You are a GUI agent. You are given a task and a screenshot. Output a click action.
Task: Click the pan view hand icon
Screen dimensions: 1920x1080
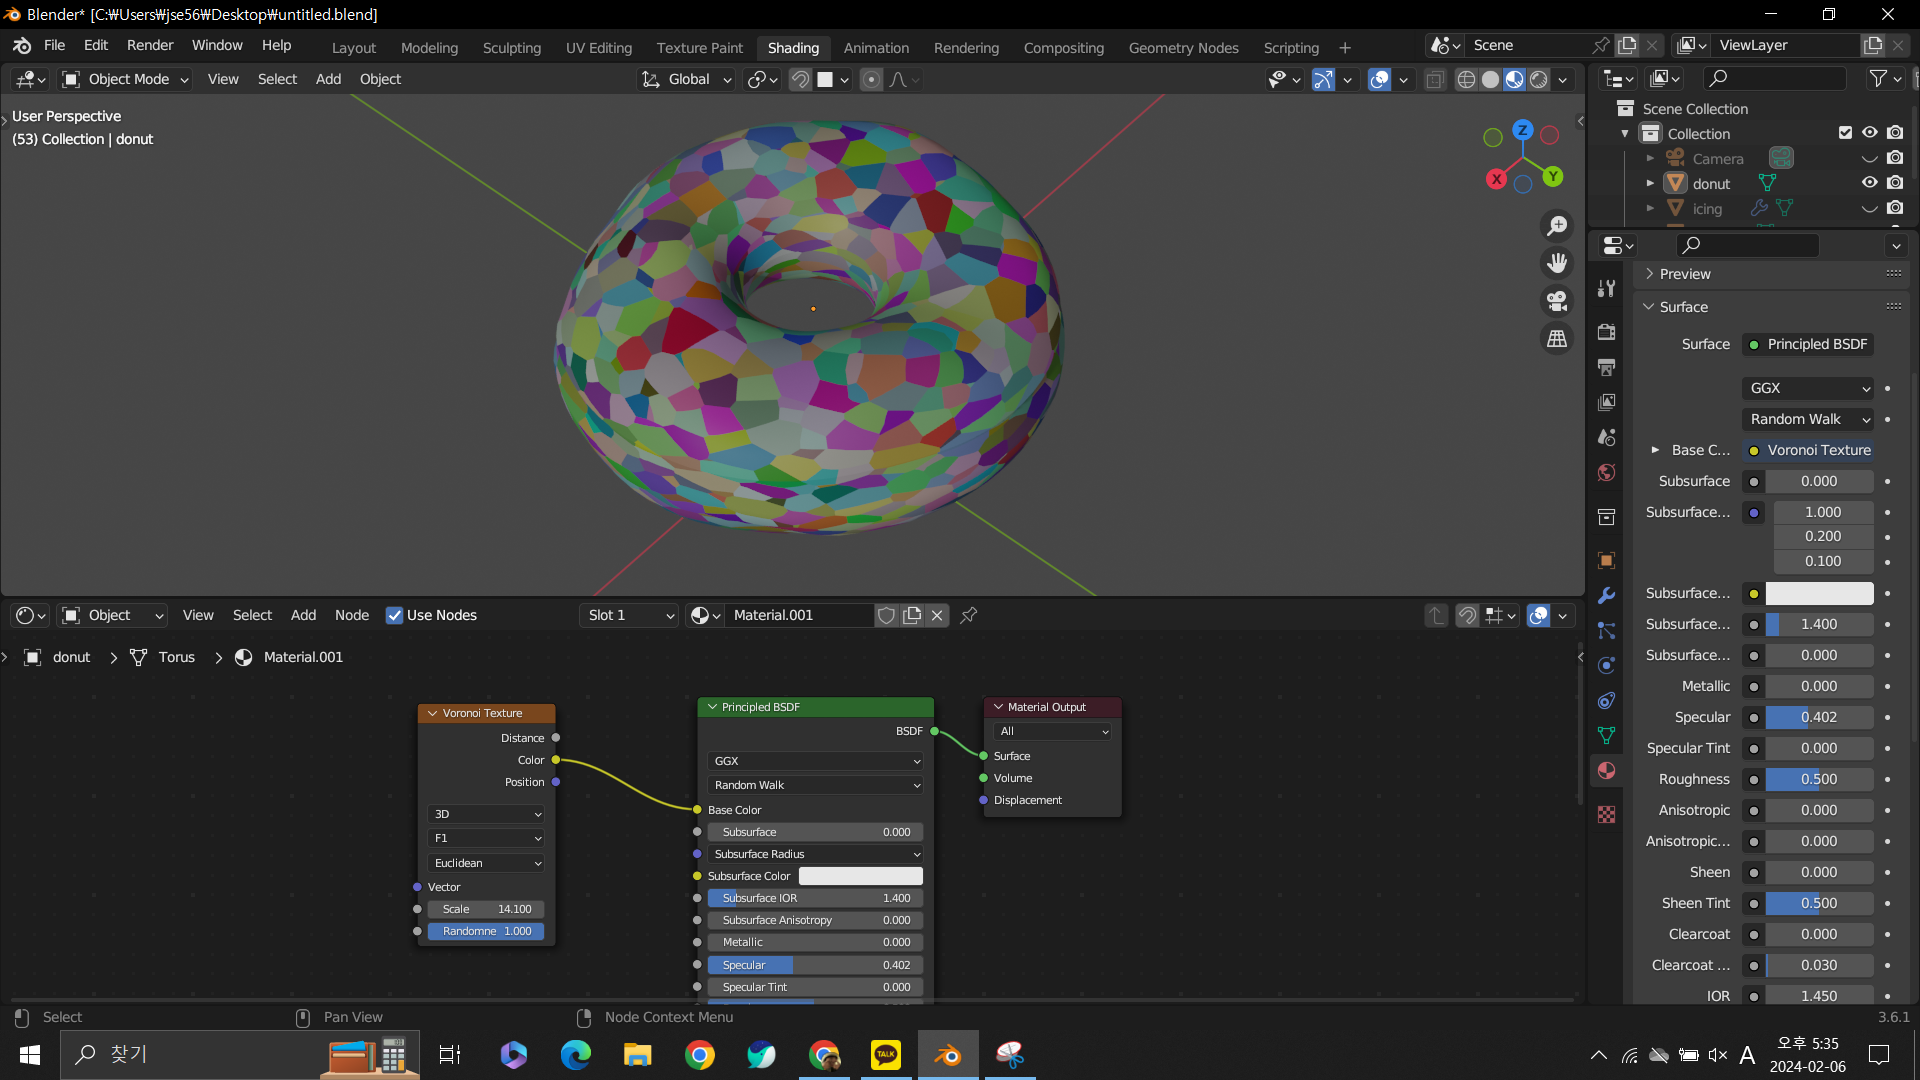pos(1557,263)
